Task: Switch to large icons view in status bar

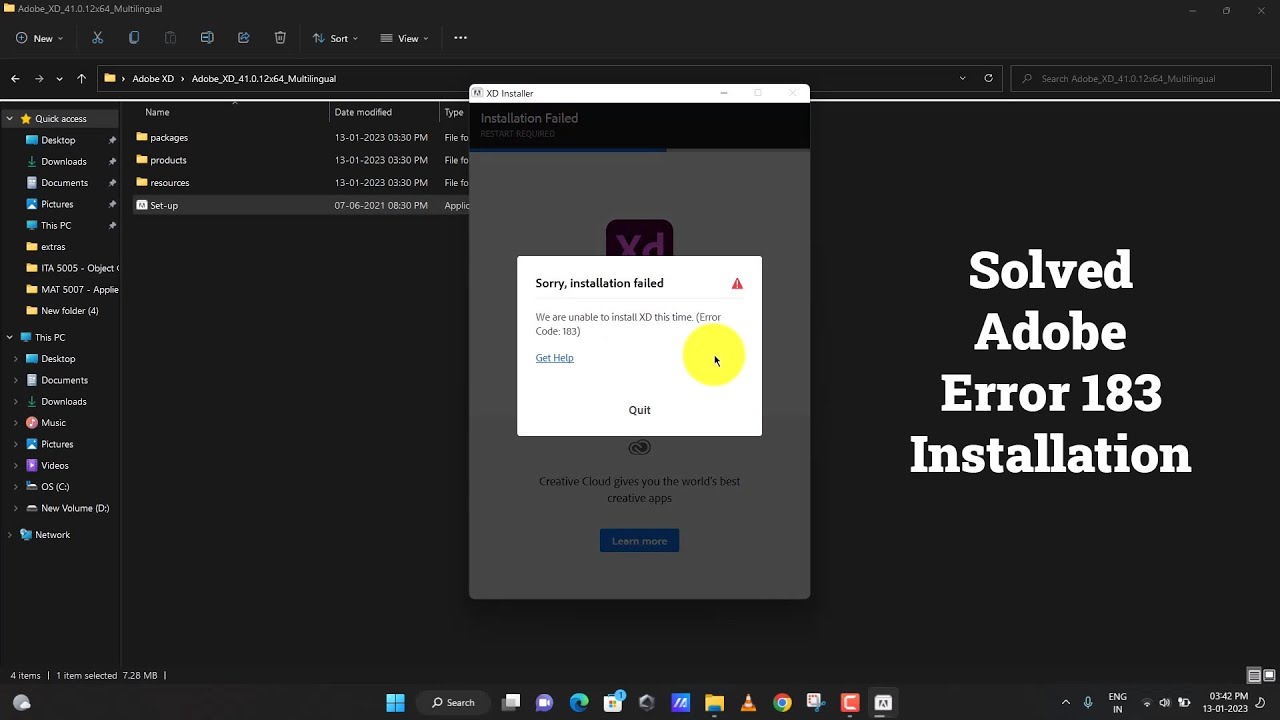Action: pyautogui.click(x=1269, y=676)
